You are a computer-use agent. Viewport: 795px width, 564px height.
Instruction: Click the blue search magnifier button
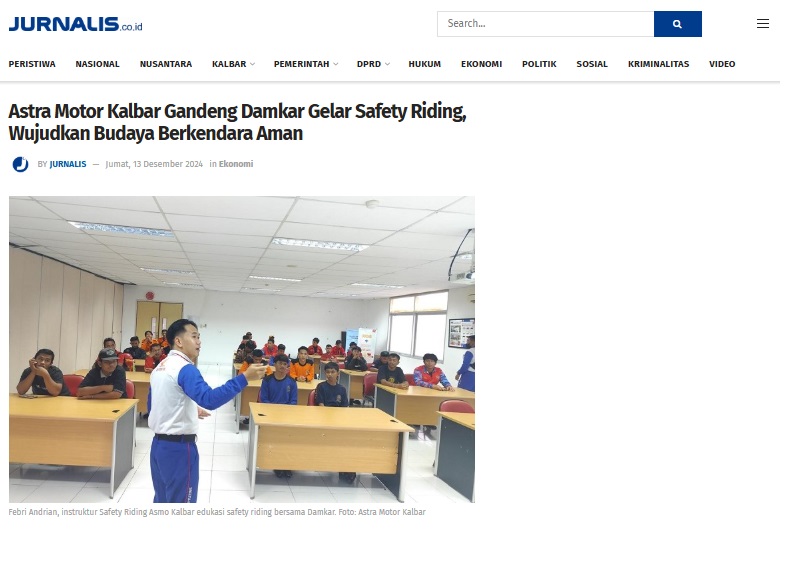coord(677,24)
